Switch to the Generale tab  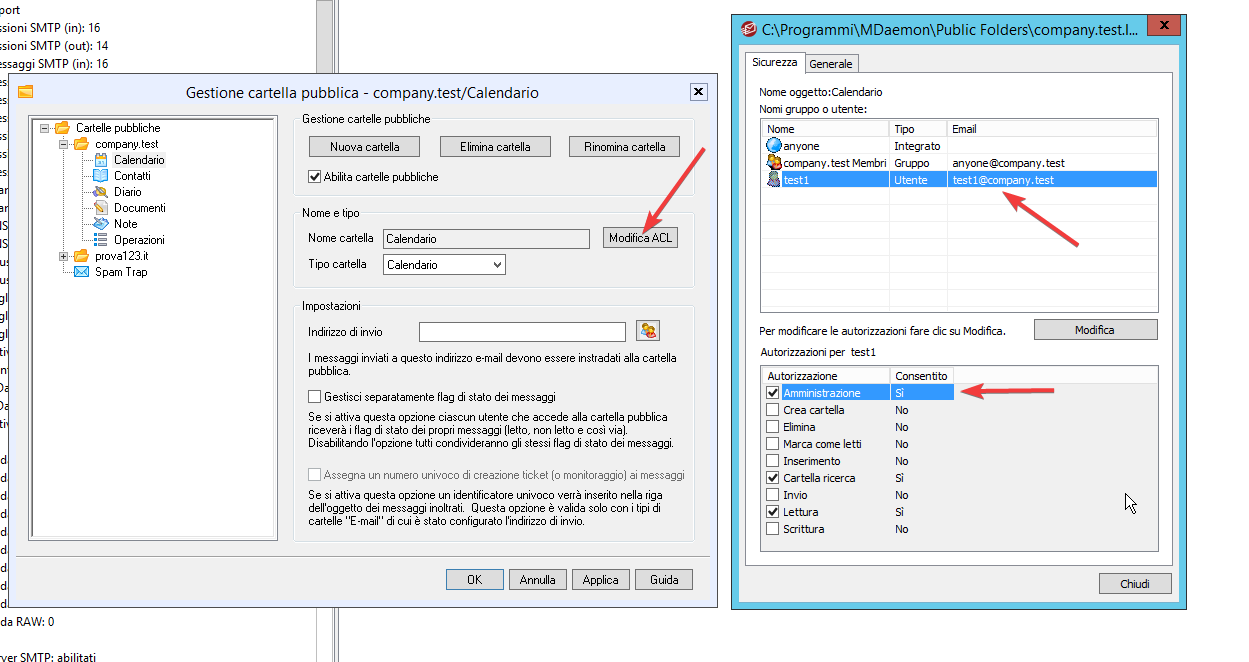pyautogui.click(x=831, y=64)
